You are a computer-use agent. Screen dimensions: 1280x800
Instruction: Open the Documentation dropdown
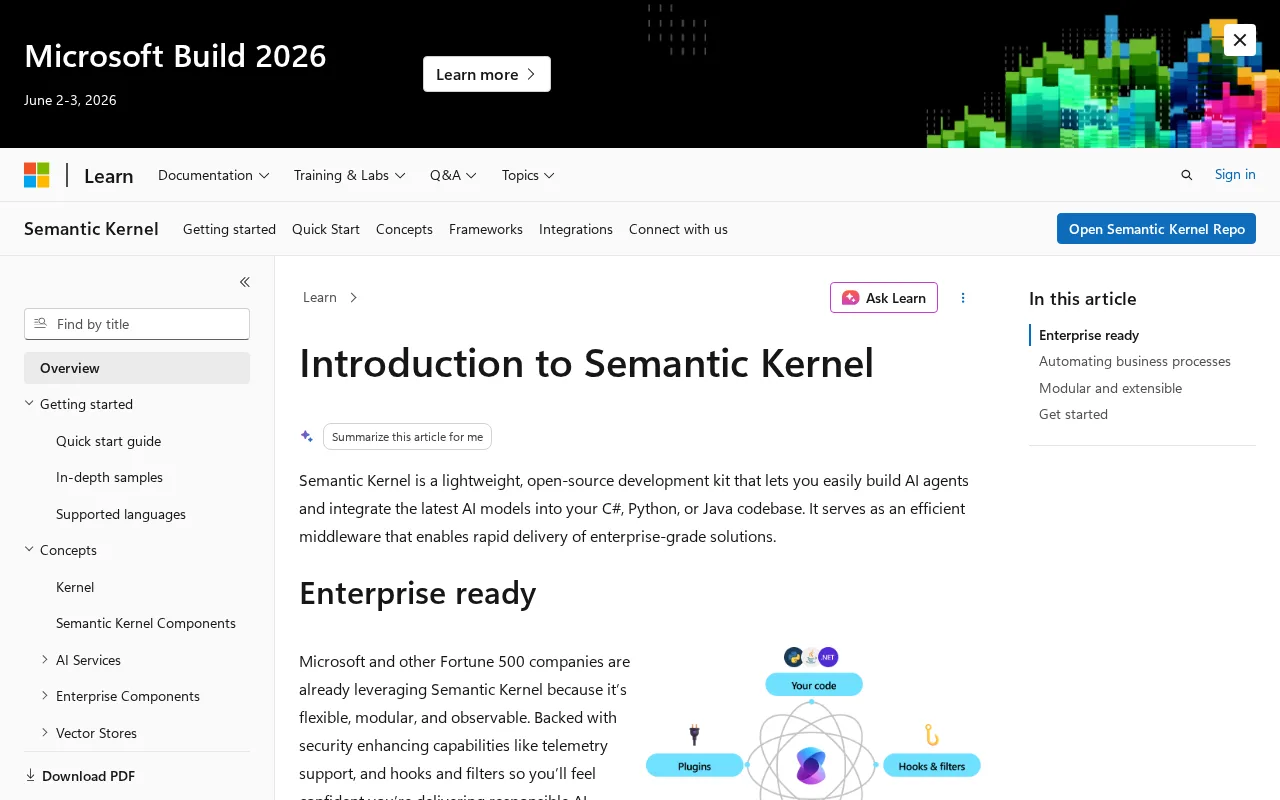tap(214, 175)
